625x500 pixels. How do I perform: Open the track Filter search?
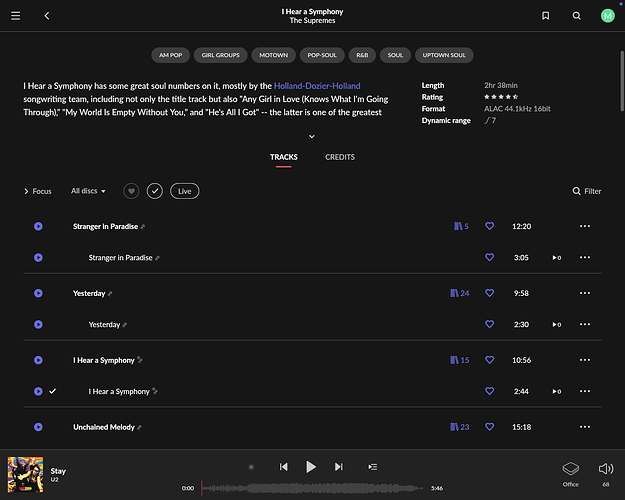pos(587,191)
